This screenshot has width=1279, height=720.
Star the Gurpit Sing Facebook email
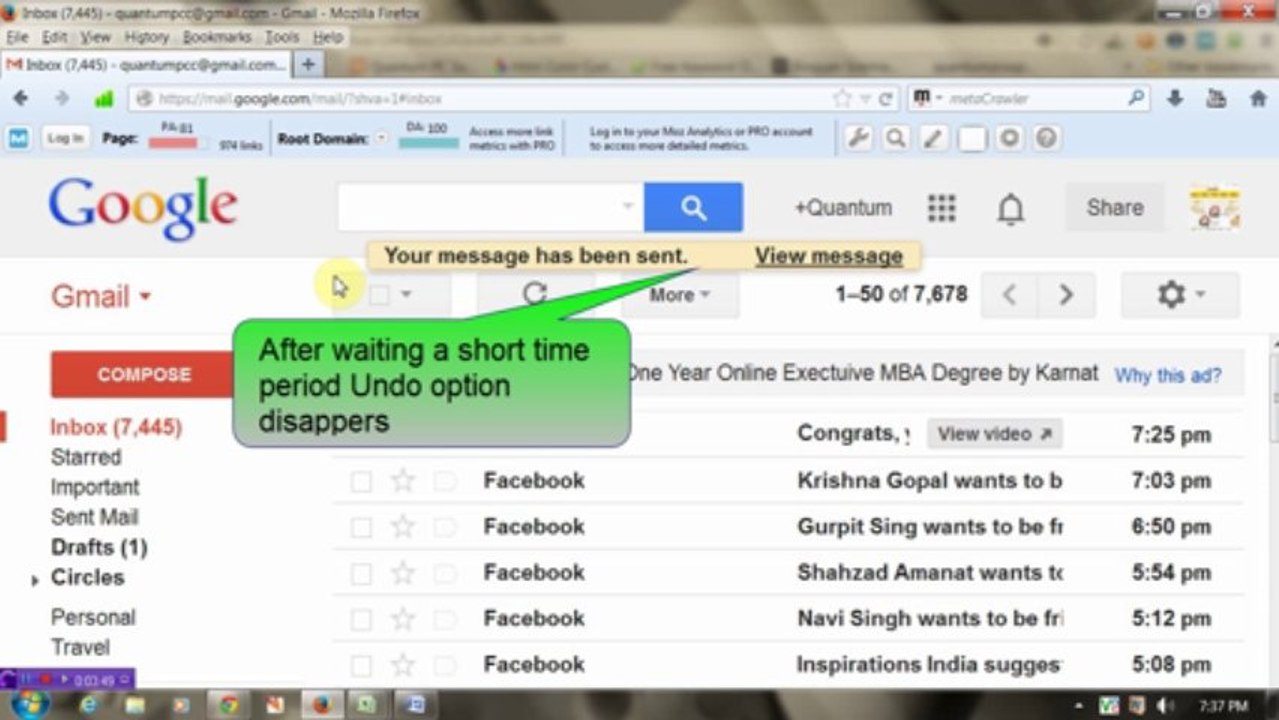[403, 527]
